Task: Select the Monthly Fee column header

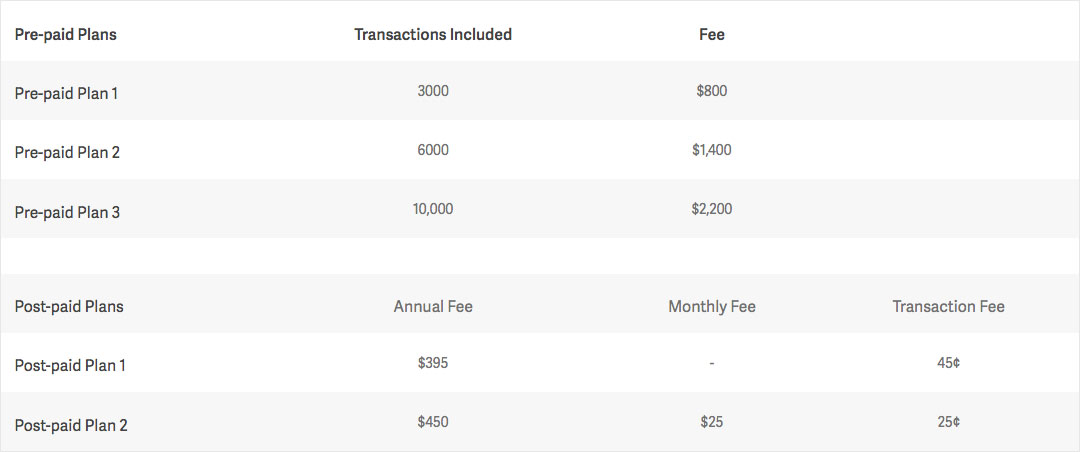Action: 711,306
